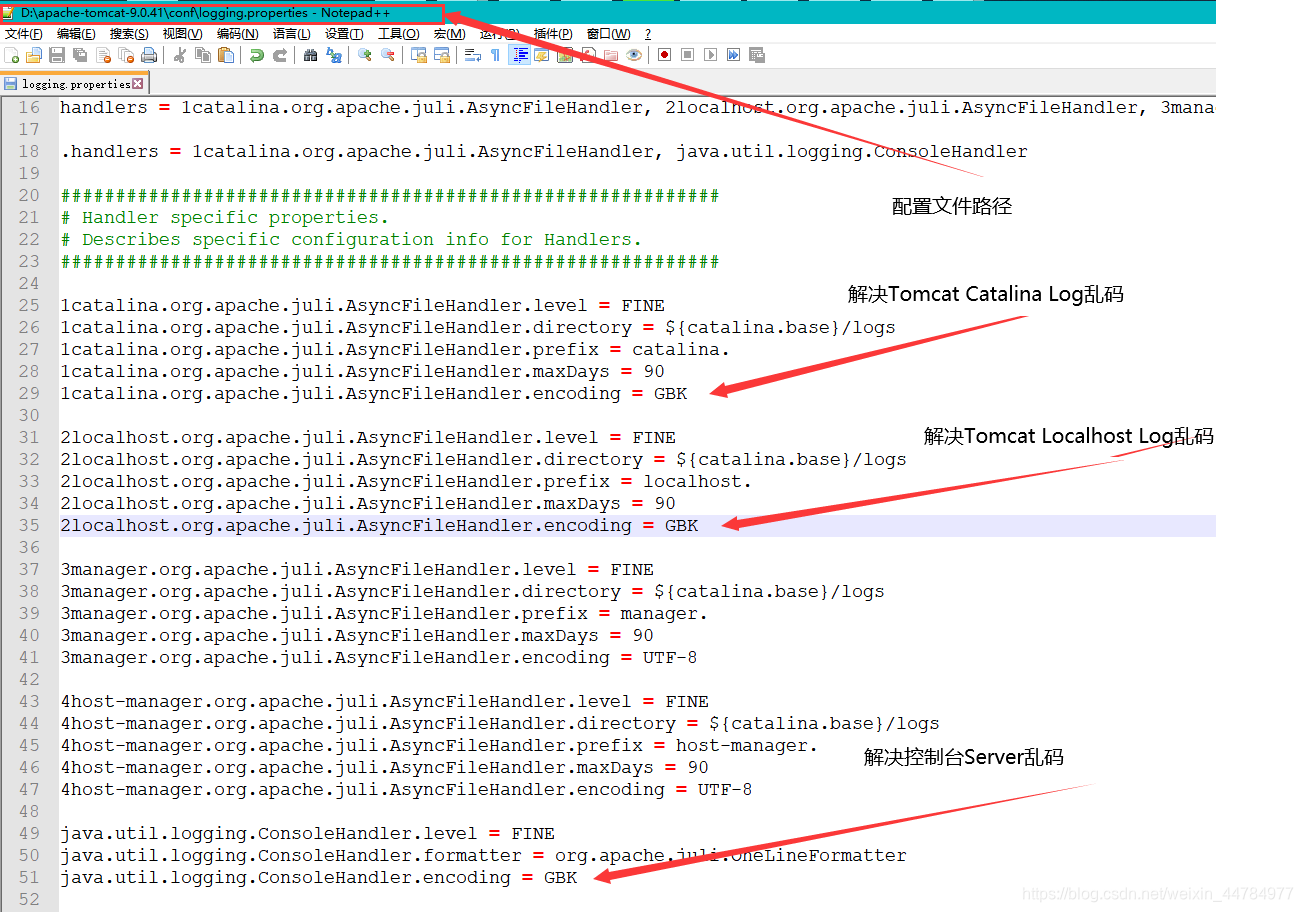Open the 插件(P) menu
This screenshot has width=1303, height=912.
tap(553, 34)
